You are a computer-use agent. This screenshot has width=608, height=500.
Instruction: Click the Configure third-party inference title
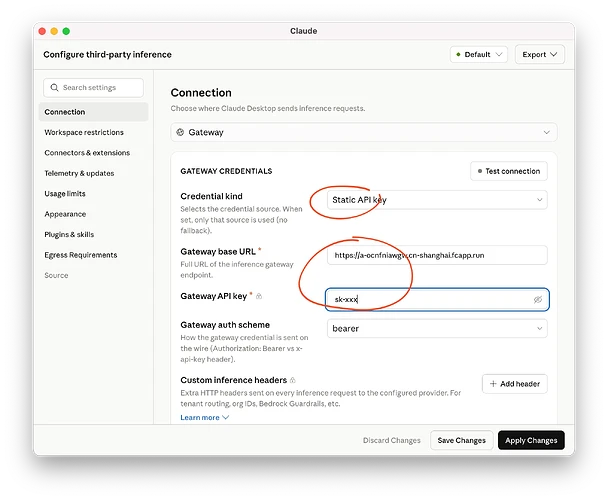pos(107,54)
